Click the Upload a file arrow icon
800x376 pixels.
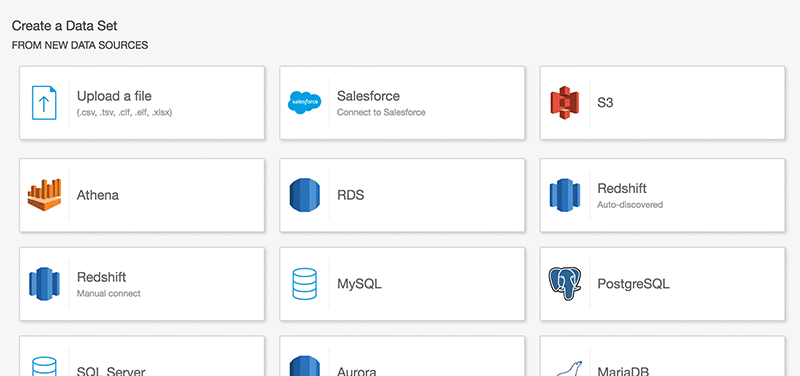click(x=44, y=103)
